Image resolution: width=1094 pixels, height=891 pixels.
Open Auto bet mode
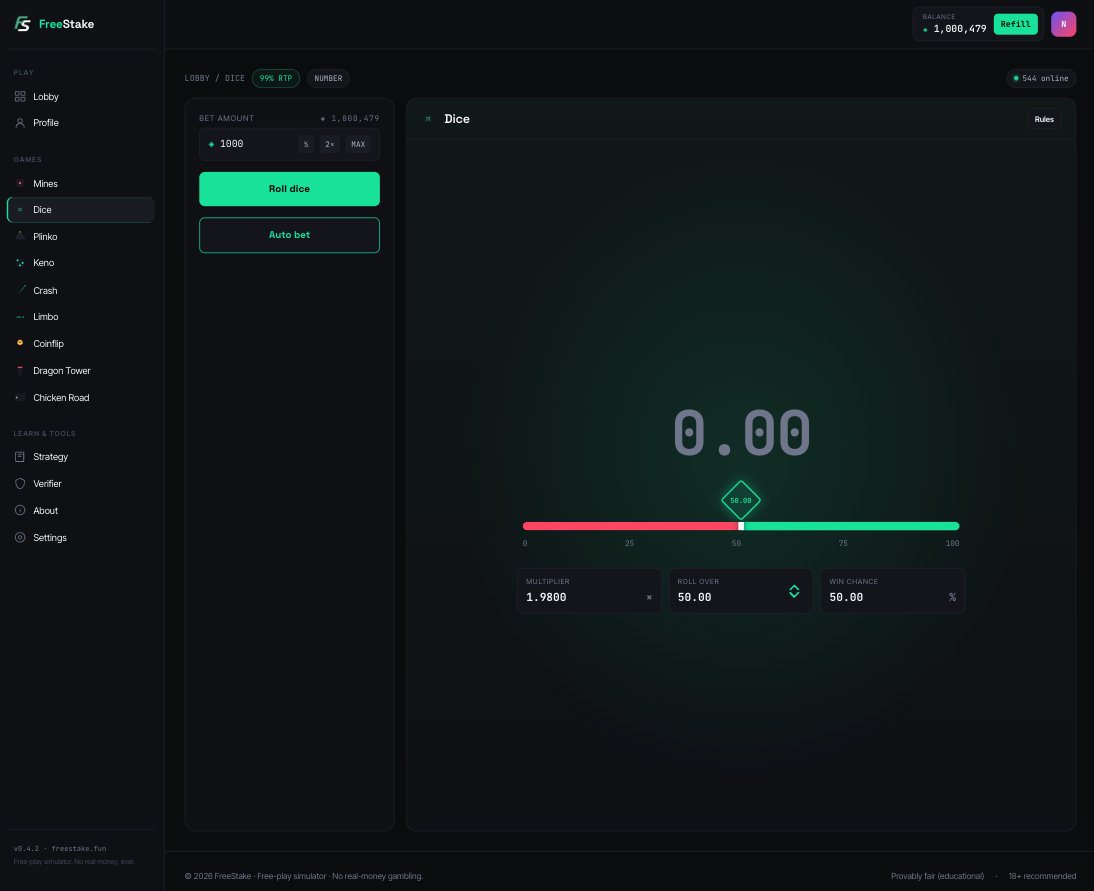(x=290, y=235)
